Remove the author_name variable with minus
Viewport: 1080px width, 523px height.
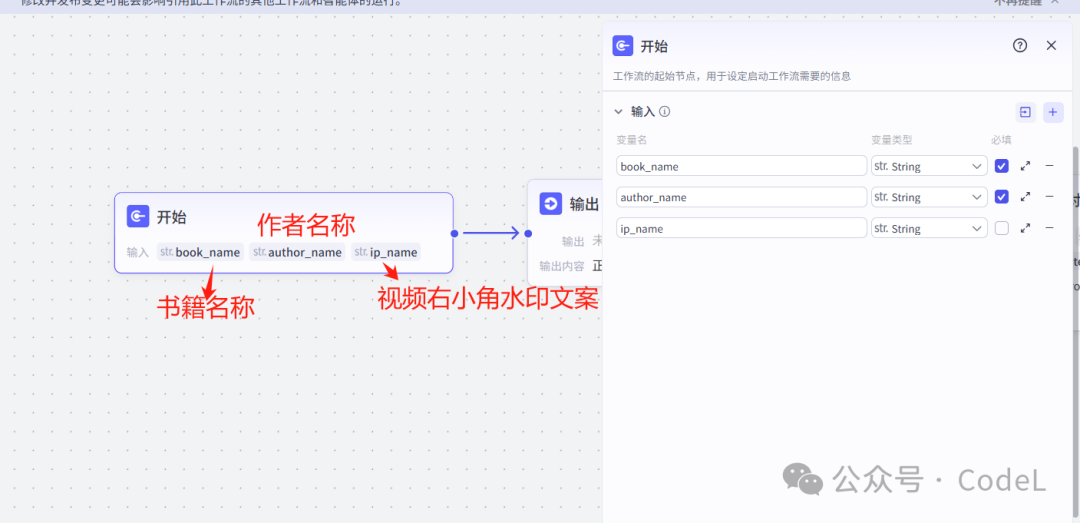(x=1049, y=196)
